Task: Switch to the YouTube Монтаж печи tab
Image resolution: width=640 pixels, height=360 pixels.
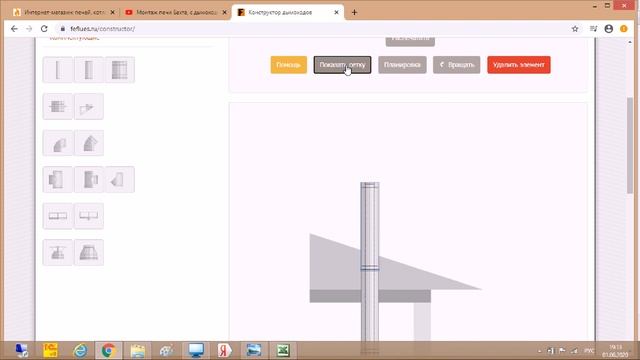Action: point(176,12)
